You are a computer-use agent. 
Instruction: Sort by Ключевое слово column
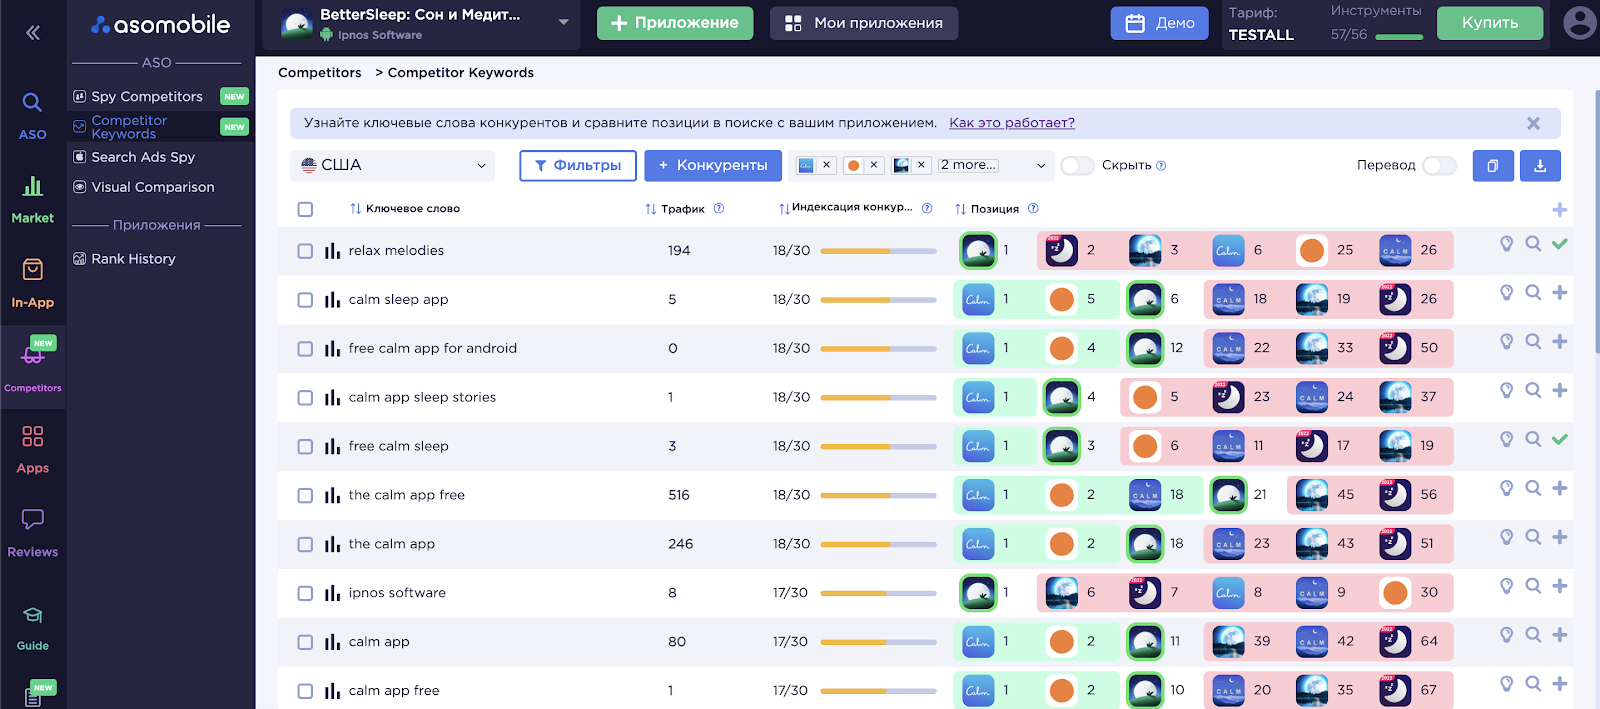(x=404, y=209)
